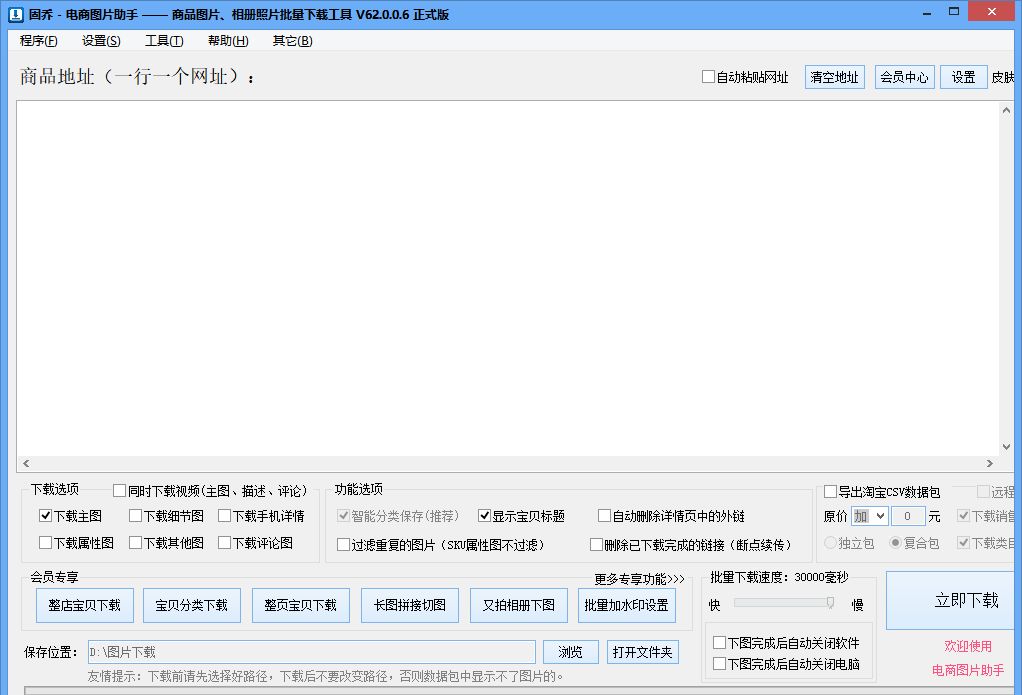Open the 原价 加 dropdown

pos(869,516)
